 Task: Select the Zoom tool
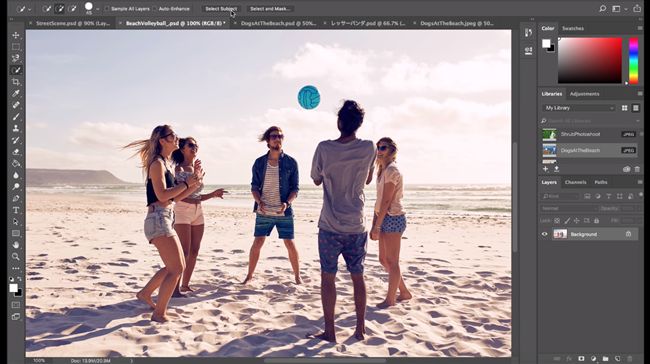pyautogui.click(x=16, y=257)
